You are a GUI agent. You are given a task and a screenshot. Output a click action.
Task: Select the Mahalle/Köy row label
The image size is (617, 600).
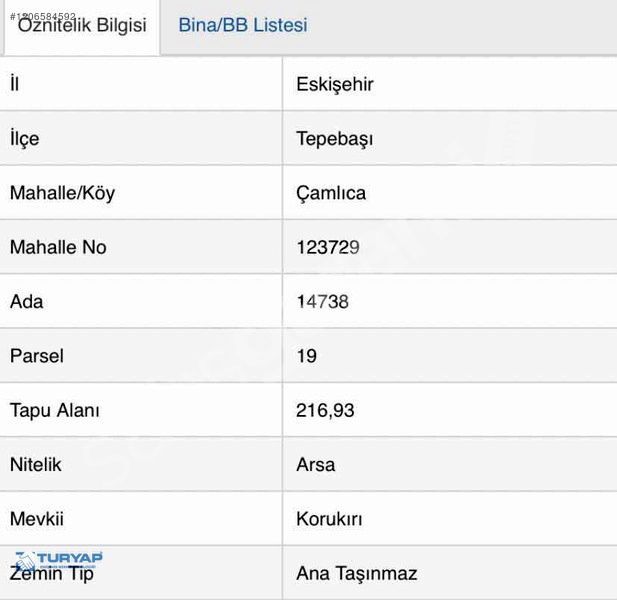[x=63, y=193]
